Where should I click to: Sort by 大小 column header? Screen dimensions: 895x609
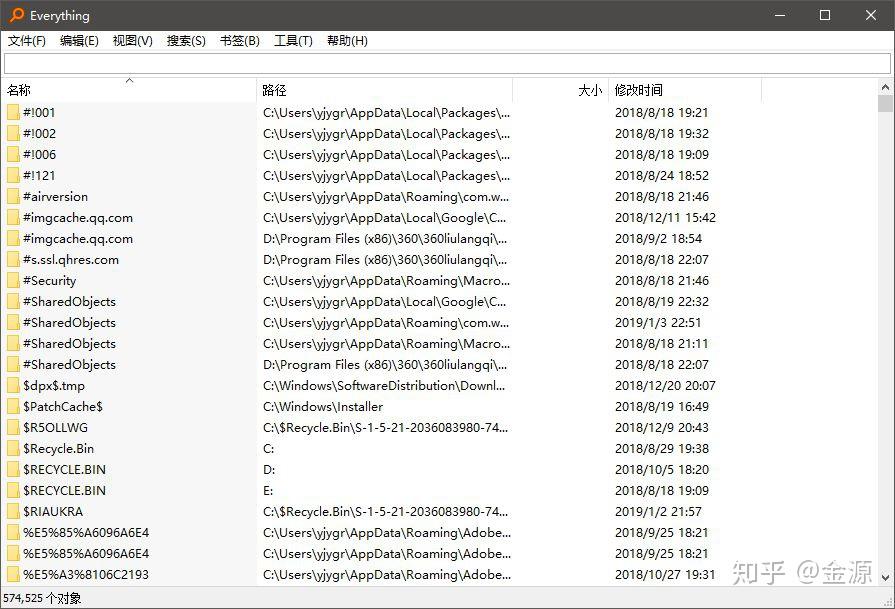click(561, 90)
